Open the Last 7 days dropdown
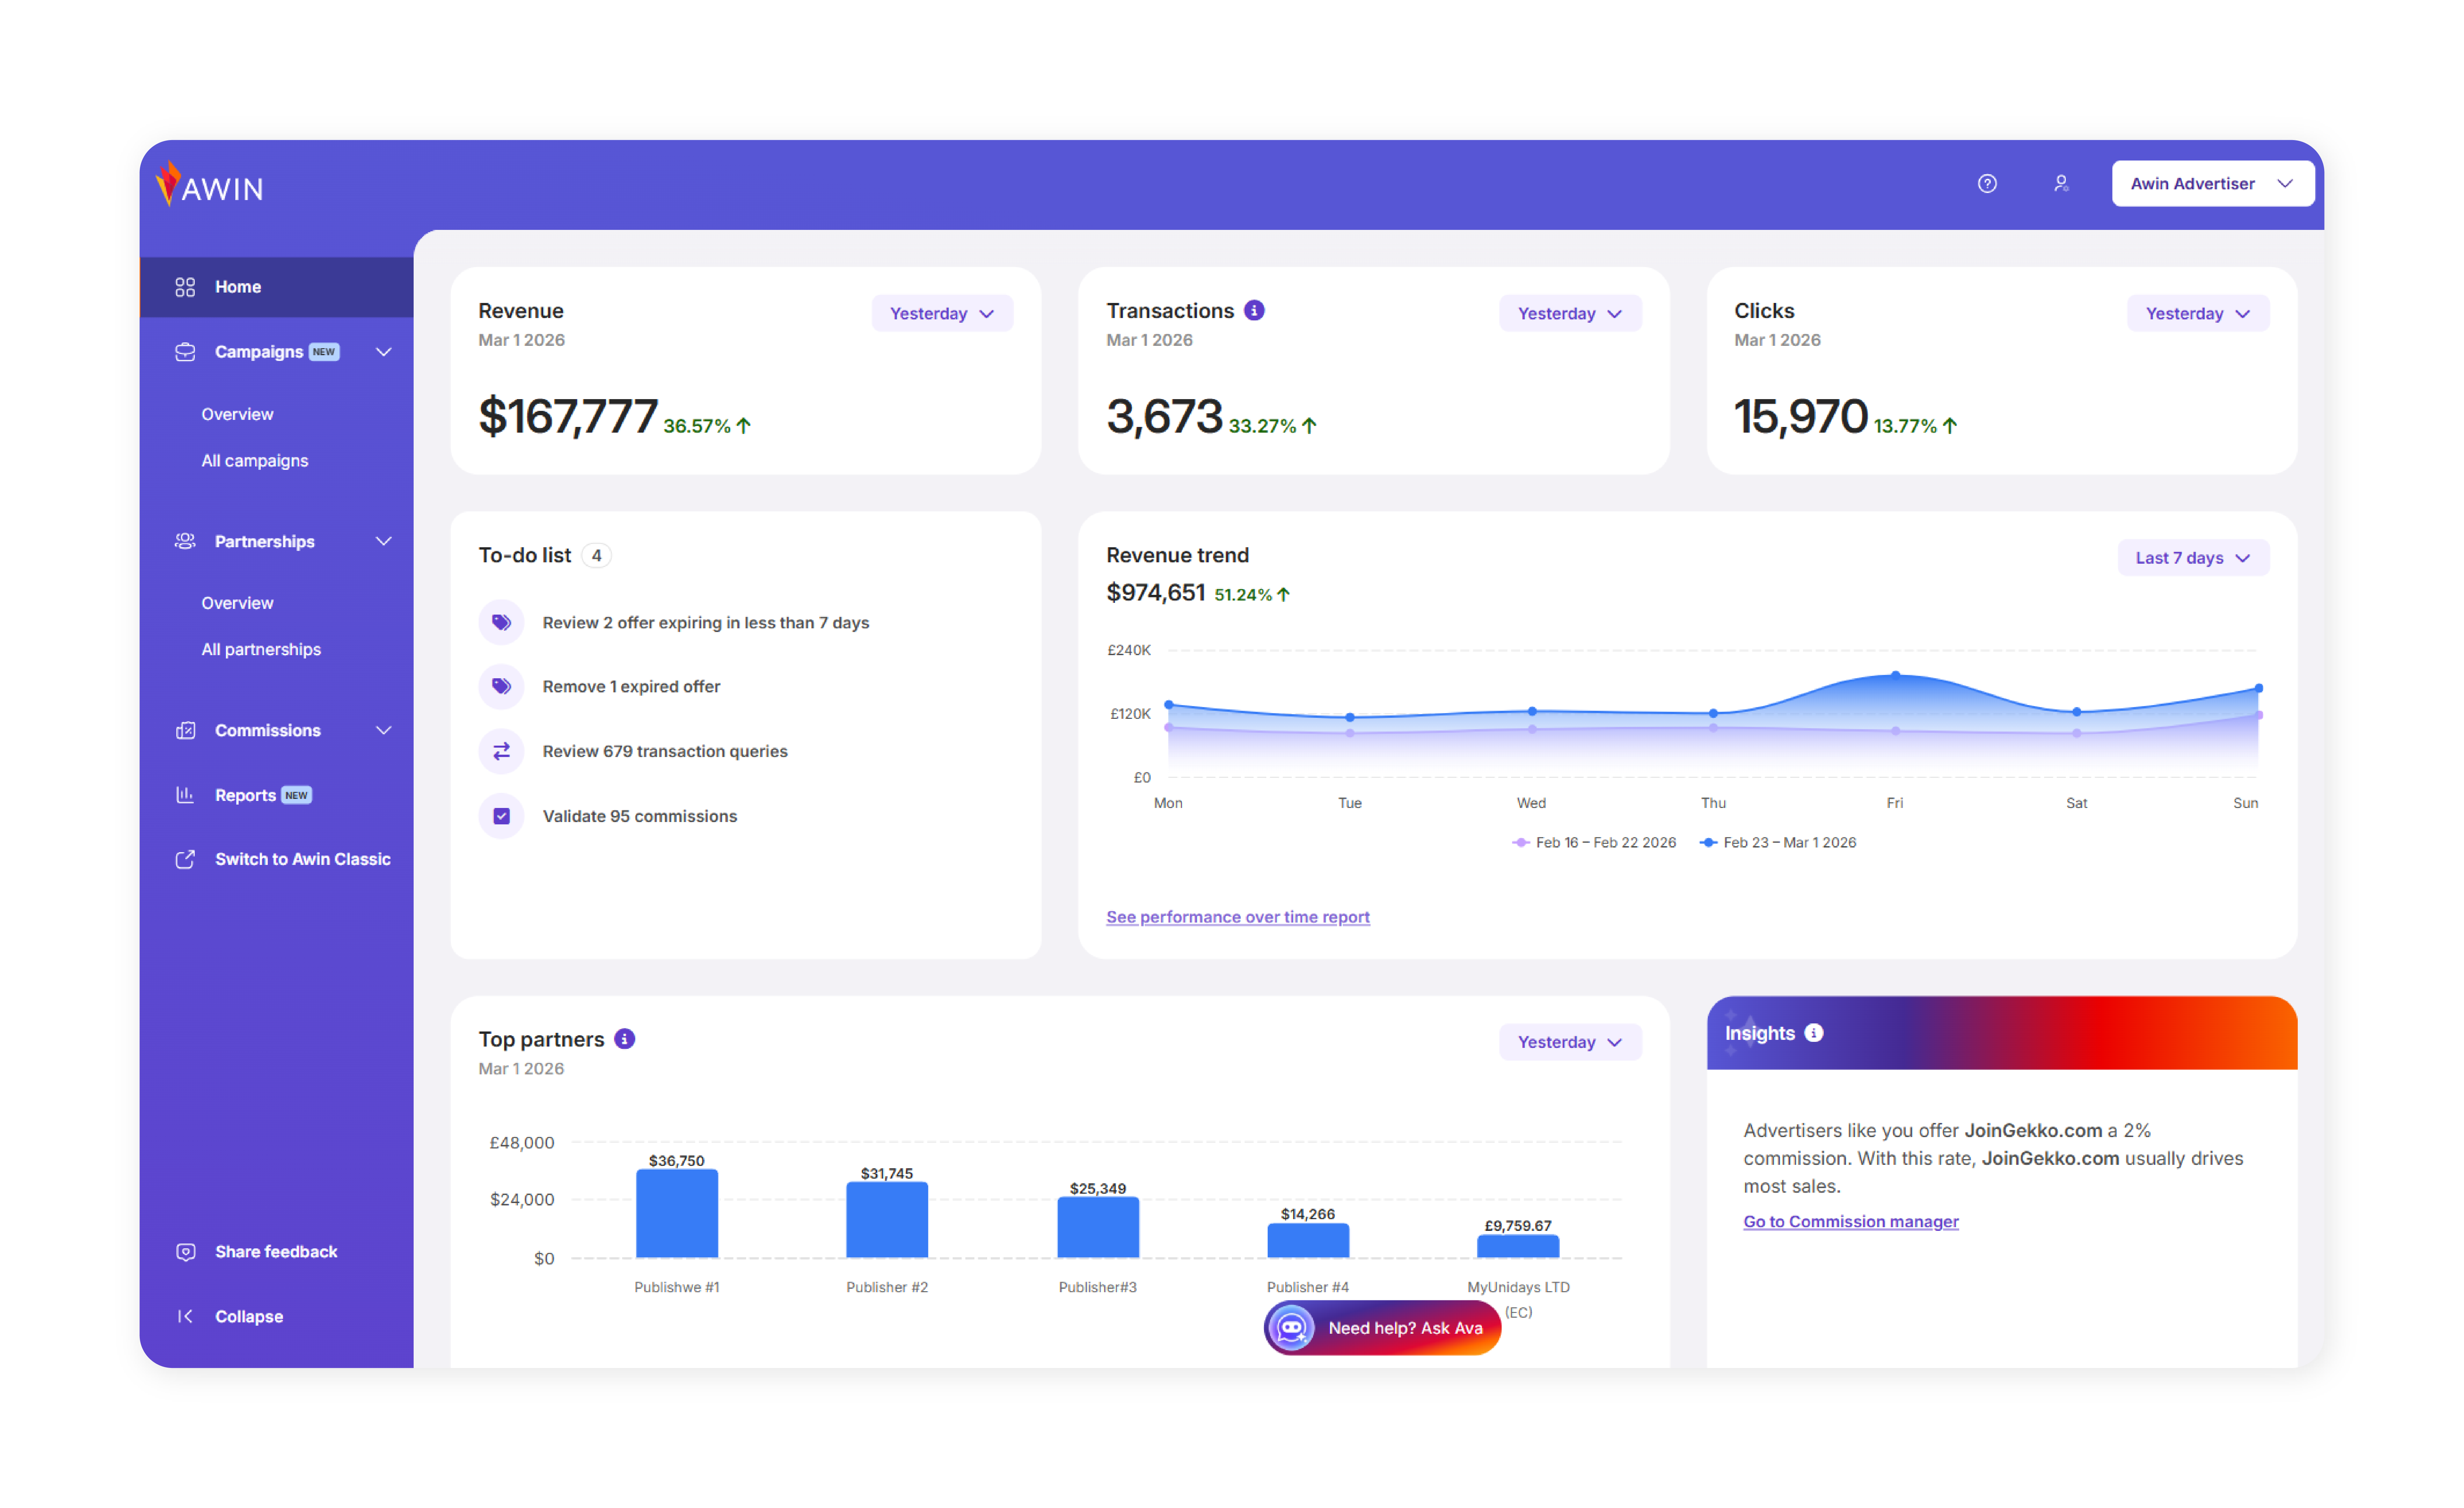The width and height of the screenshot is (2464, 1508). pos(2192,558)
